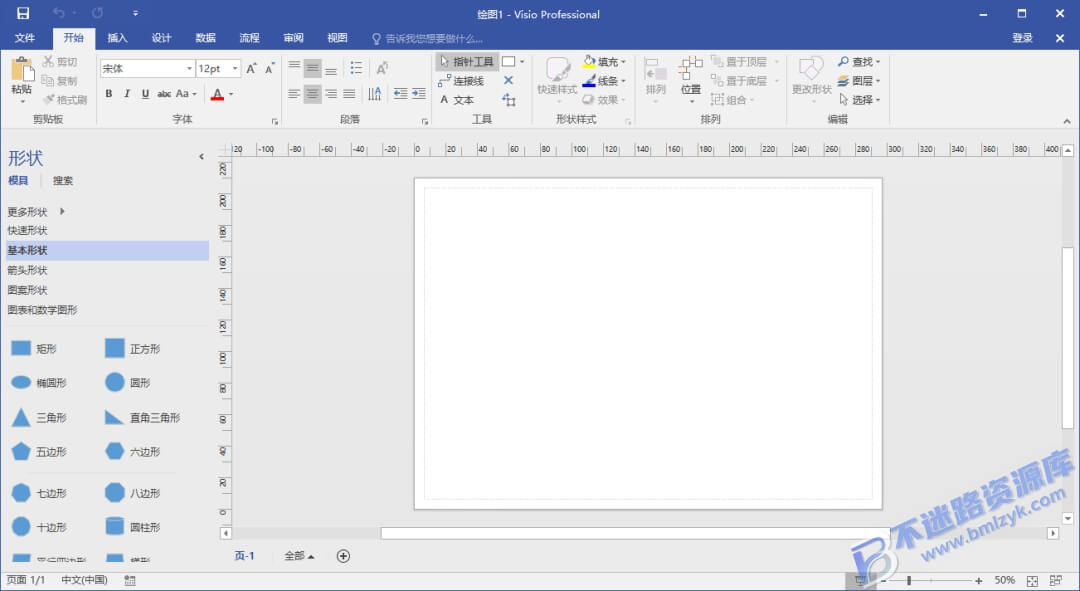Click the Text Direction icon
Viewport: 1080px width, 591px height.
[375, 94]
